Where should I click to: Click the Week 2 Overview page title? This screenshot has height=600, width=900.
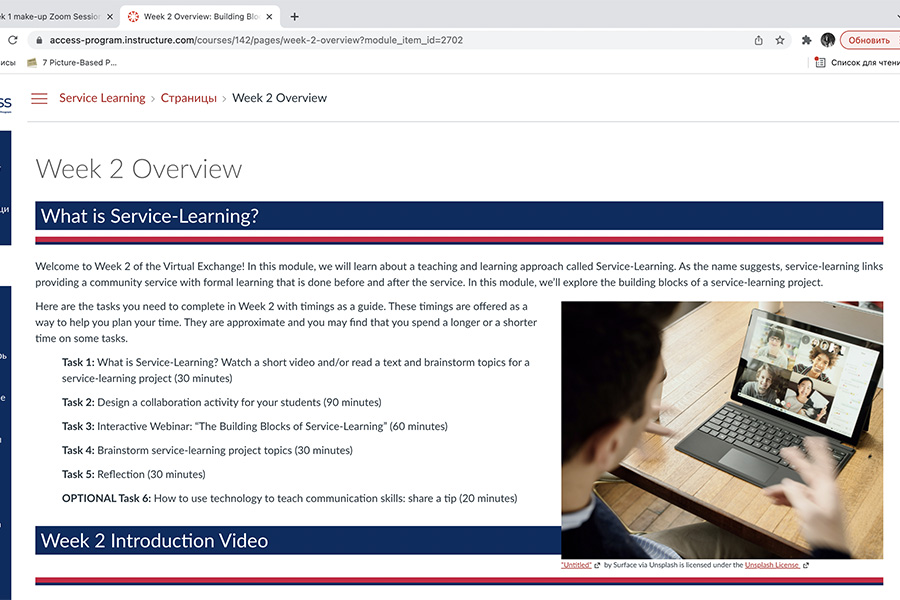coord(139,169)
